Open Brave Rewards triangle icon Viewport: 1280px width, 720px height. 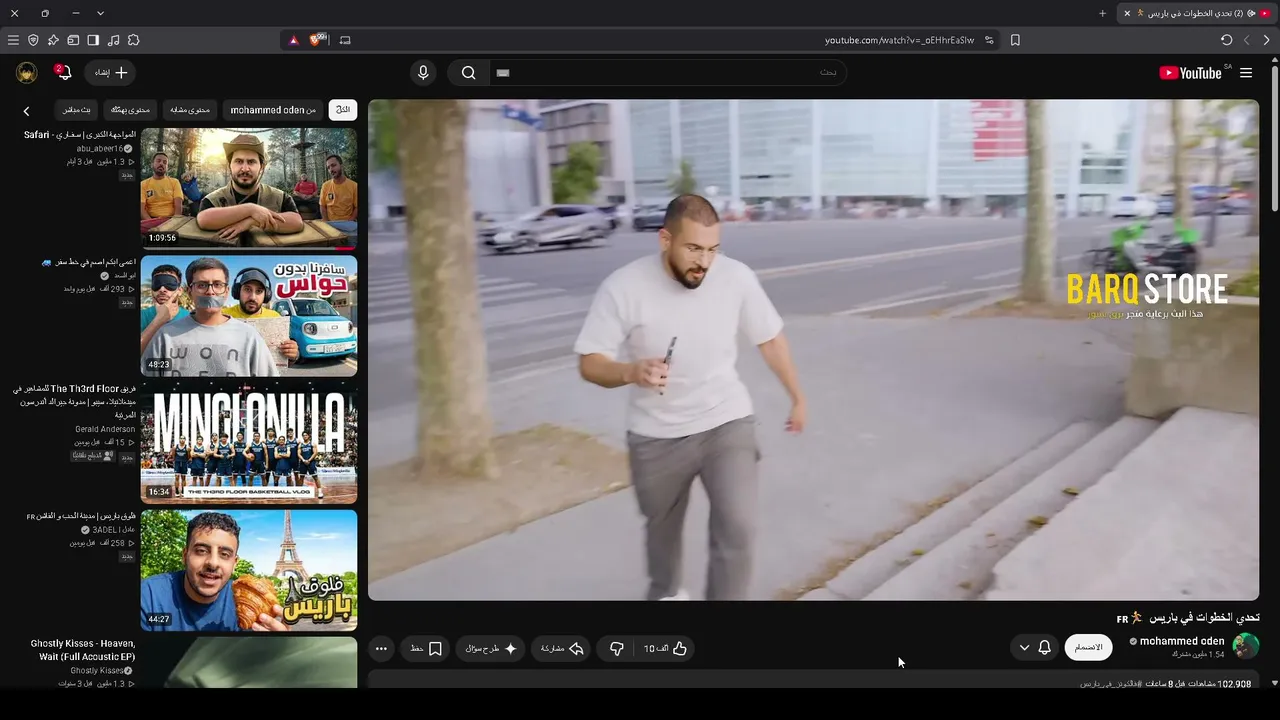click(293, 40)
